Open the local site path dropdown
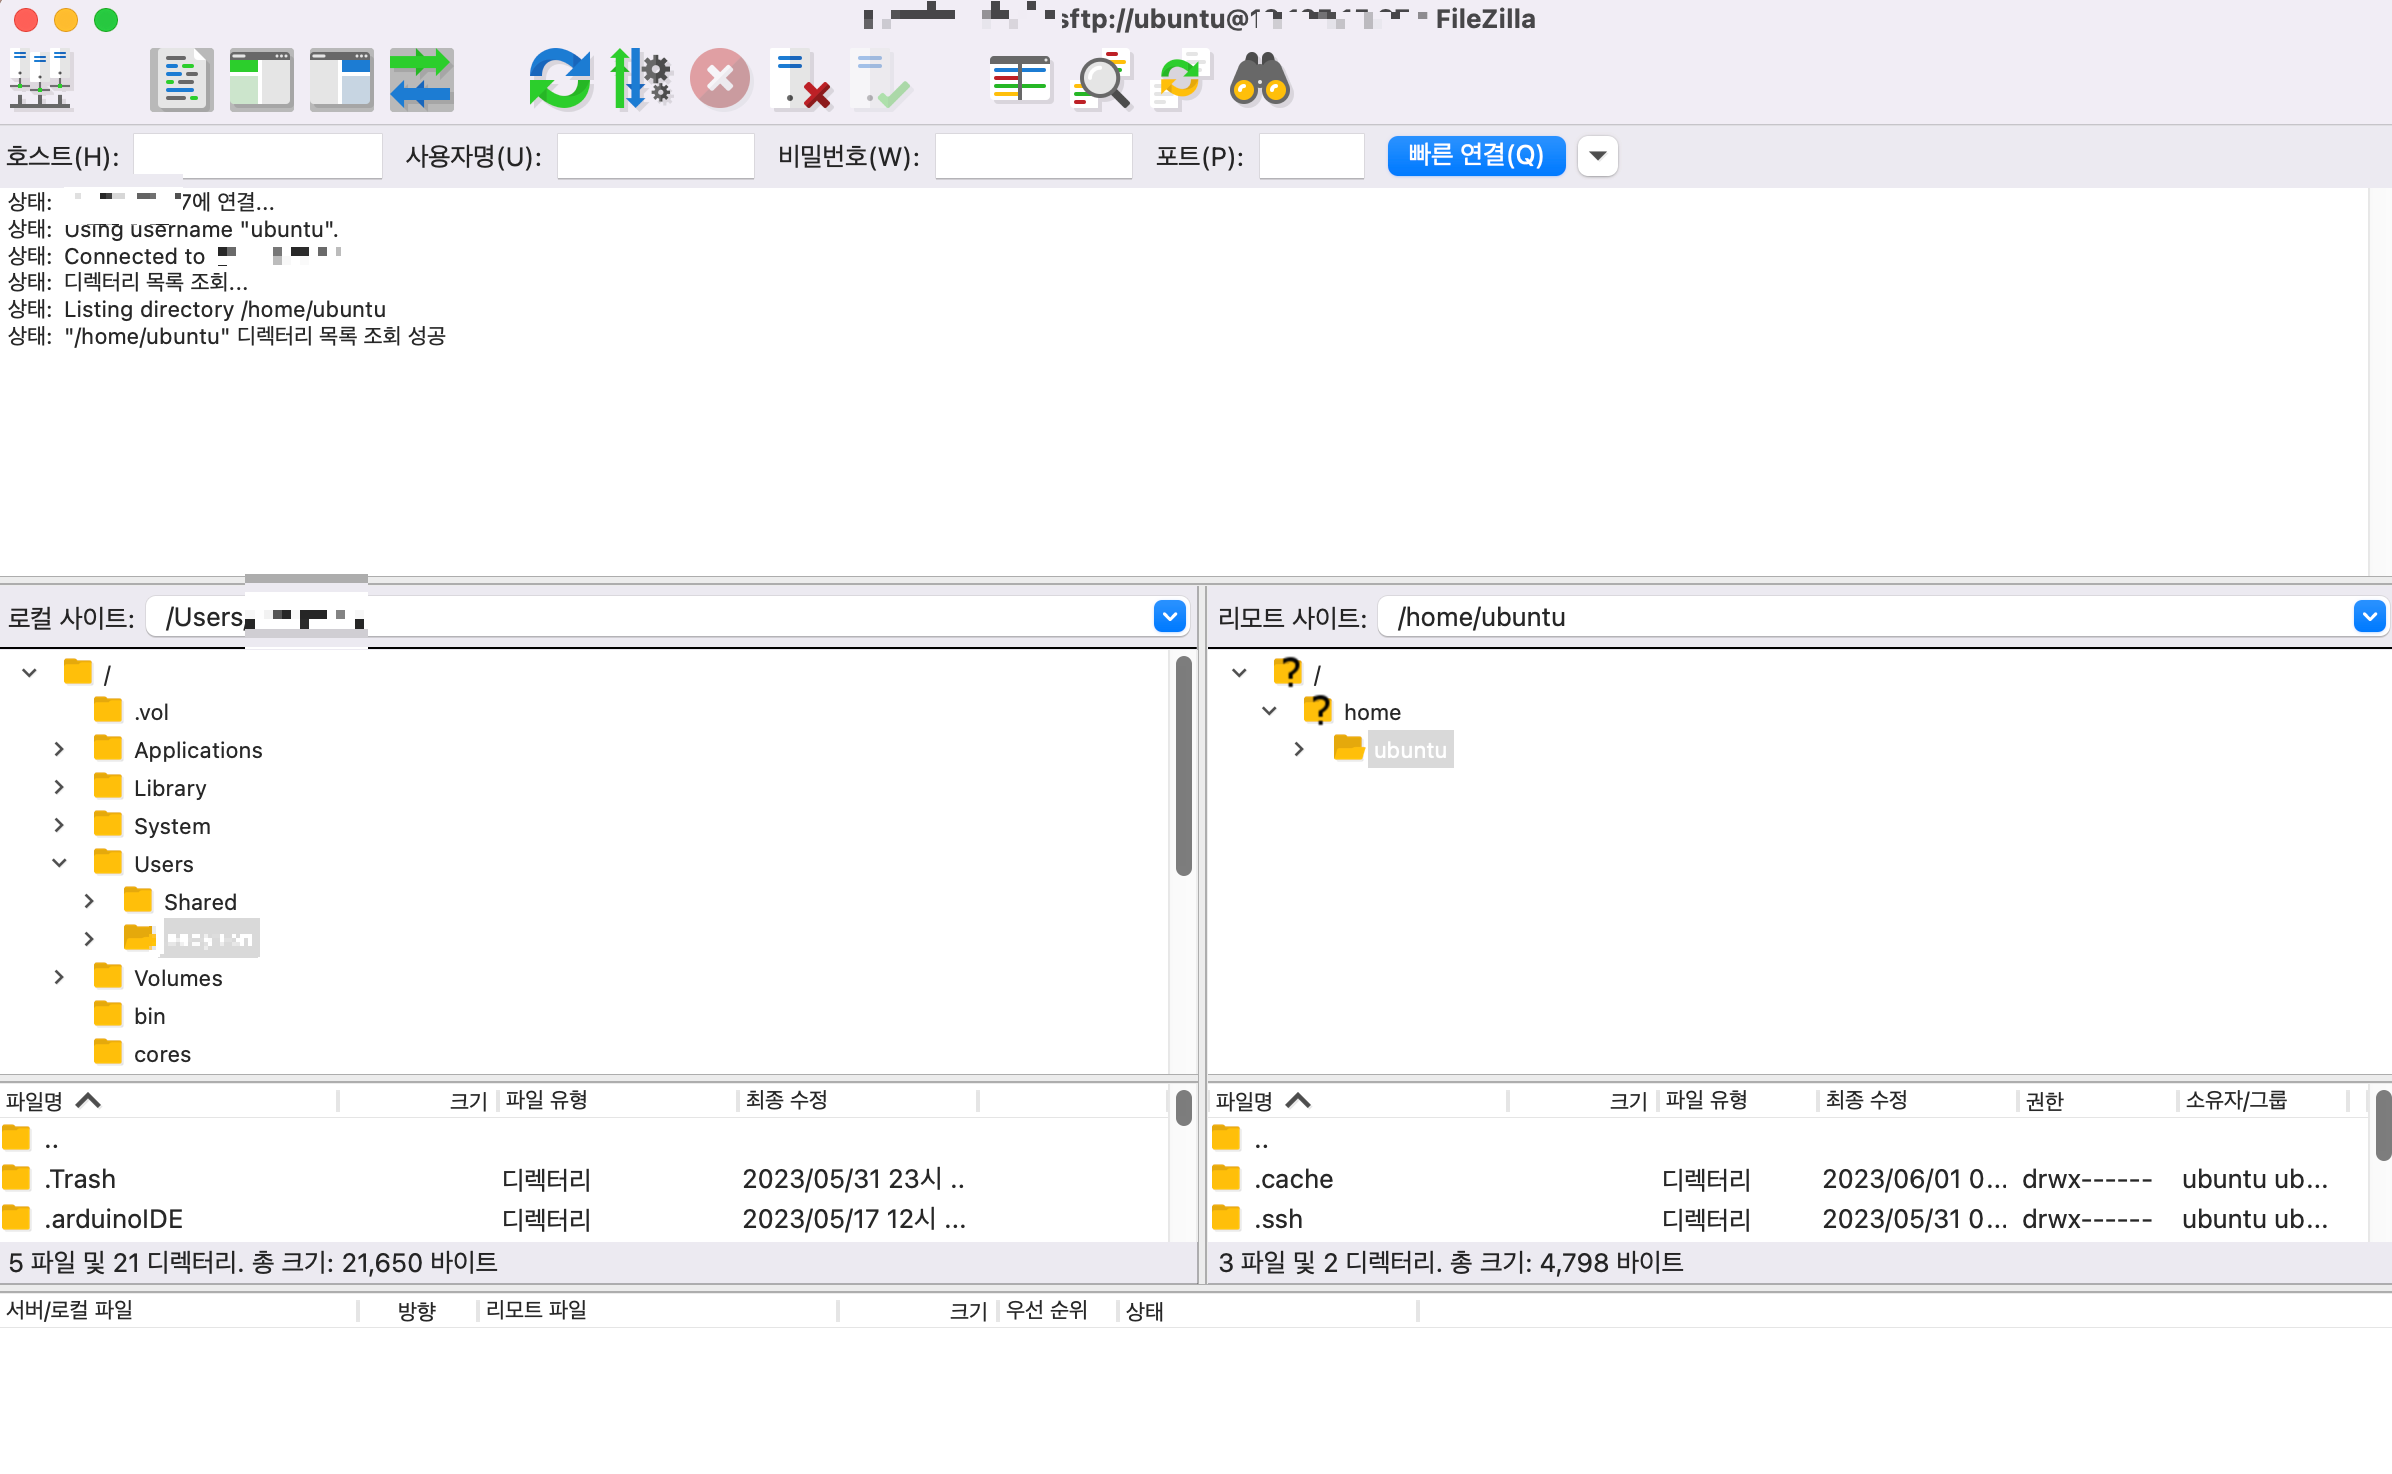Screen dimensions: 2392x1474 [x=1169, y=617]
